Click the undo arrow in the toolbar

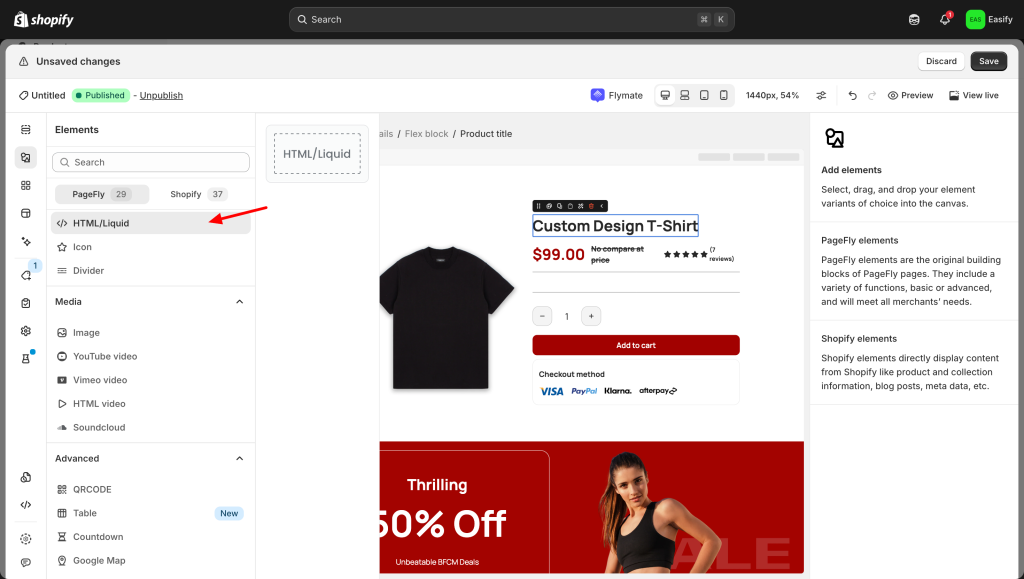click(x=852, y=95)
